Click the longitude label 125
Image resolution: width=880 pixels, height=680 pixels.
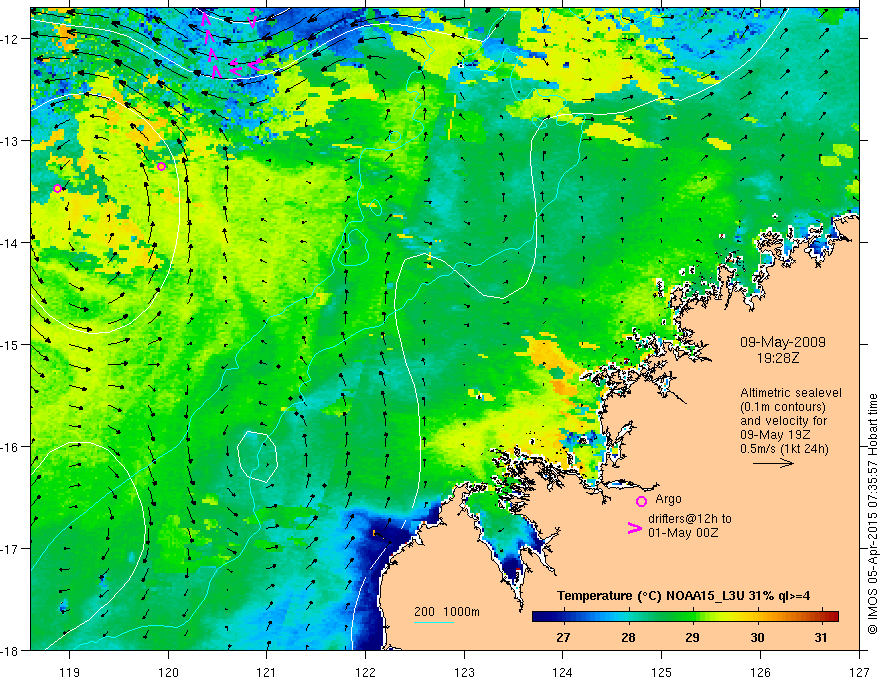(662, 672)
